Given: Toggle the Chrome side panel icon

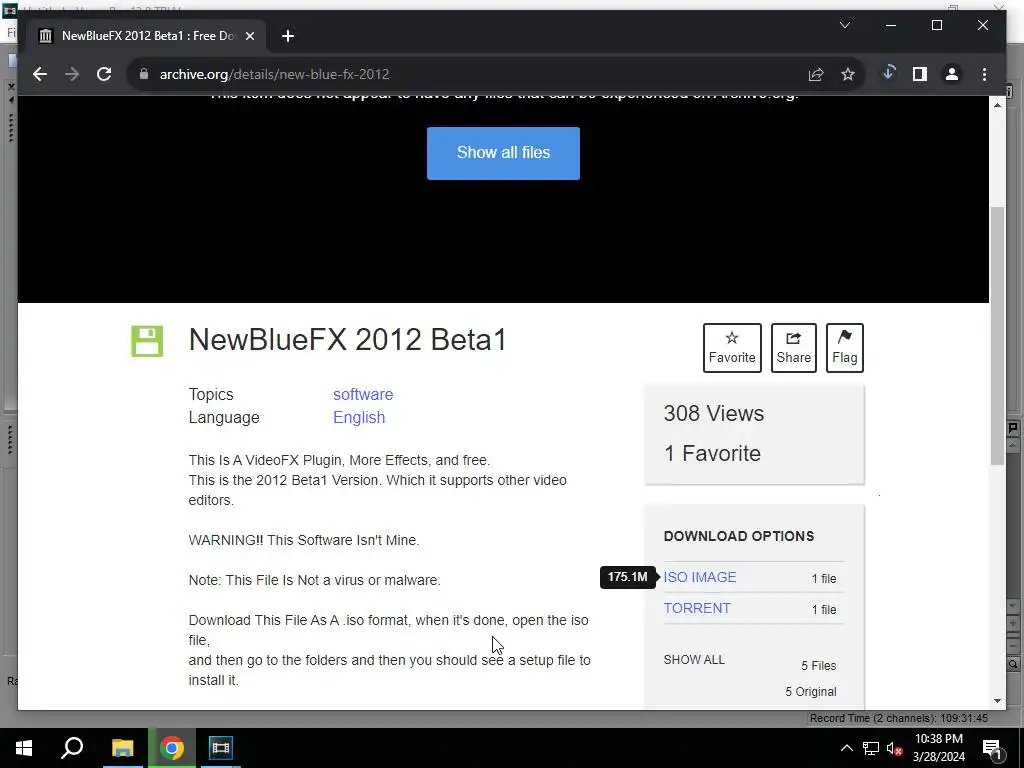Looking at the screenshot, I should click(920, 74).
